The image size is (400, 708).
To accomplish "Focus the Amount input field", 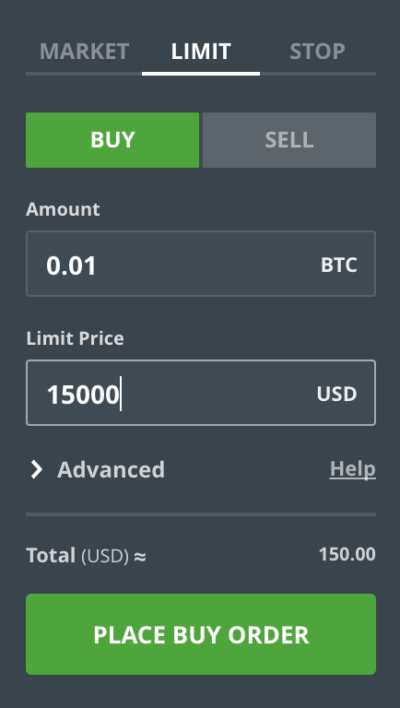I will pyautogui.click(x=201, y=264).
